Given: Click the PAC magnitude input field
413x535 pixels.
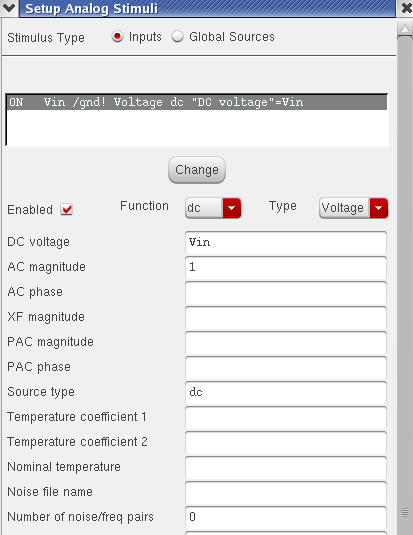Looking at the screenshot, I should (286, 343).
